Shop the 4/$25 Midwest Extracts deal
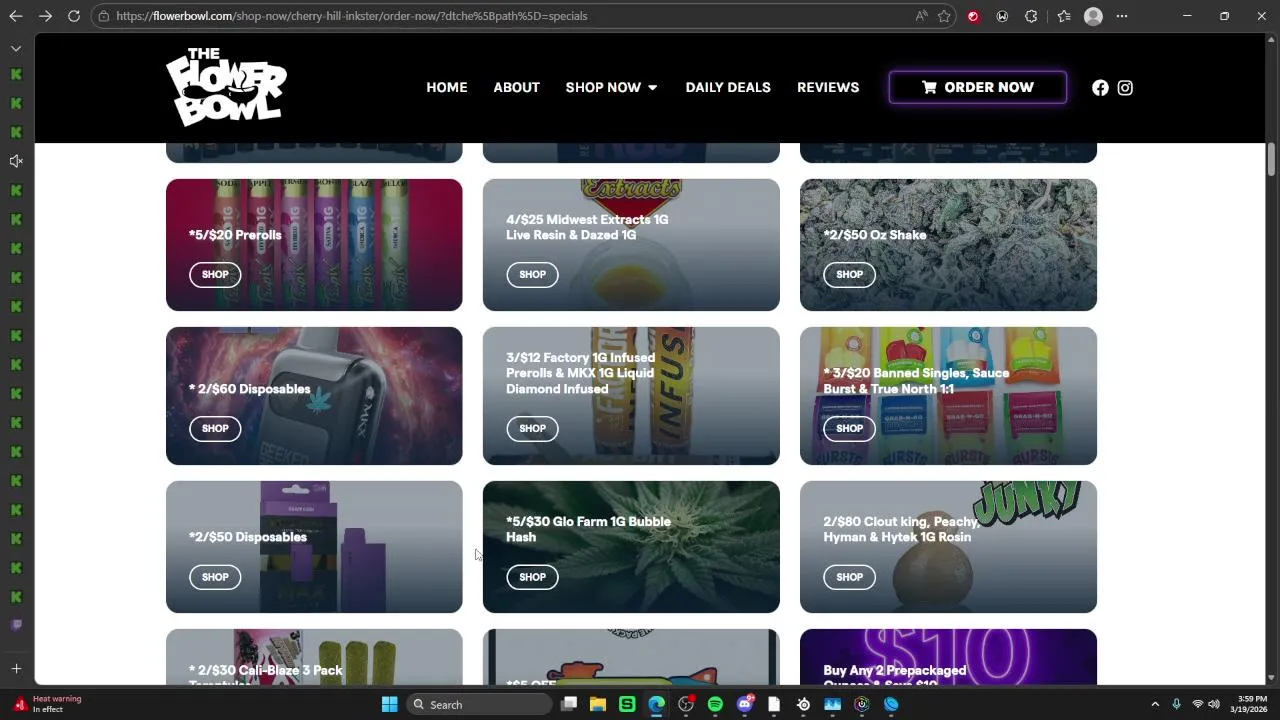The height and width of the screenshot is (720, 1280). click(532, 274)
